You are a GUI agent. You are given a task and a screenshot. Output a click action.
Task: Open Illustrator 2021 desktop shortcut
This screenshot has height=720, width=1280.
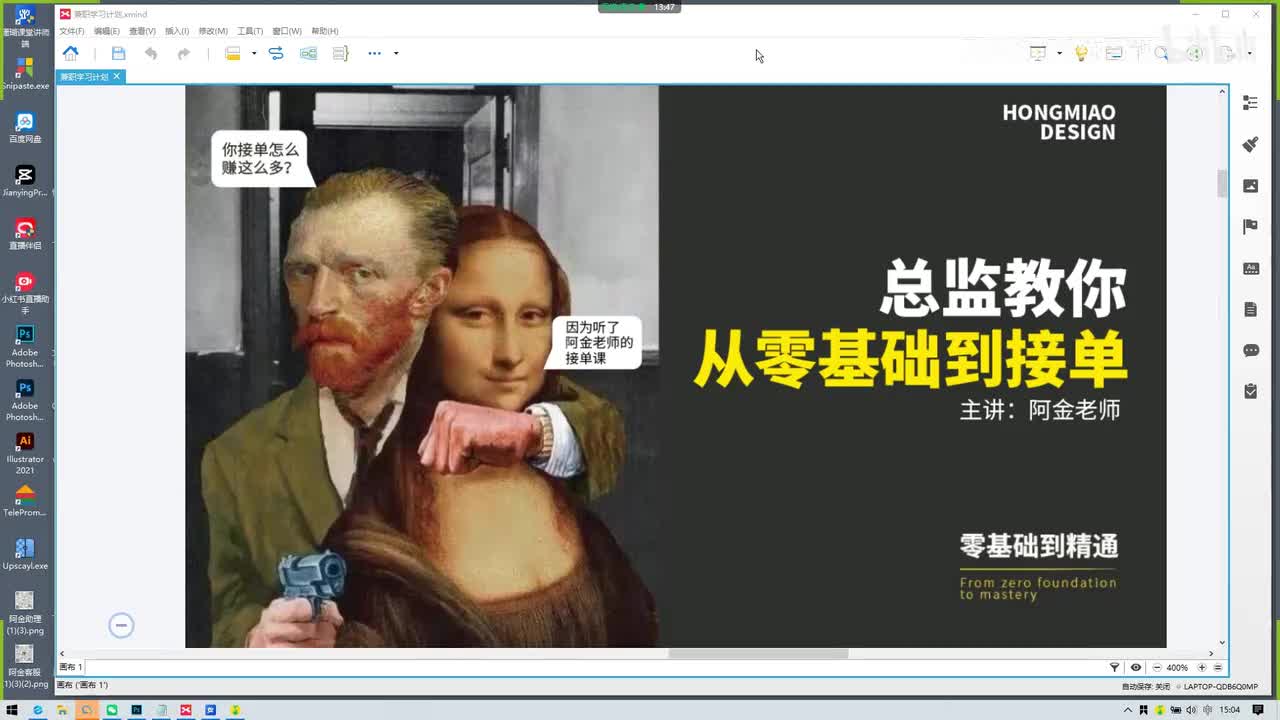(25, 453)
